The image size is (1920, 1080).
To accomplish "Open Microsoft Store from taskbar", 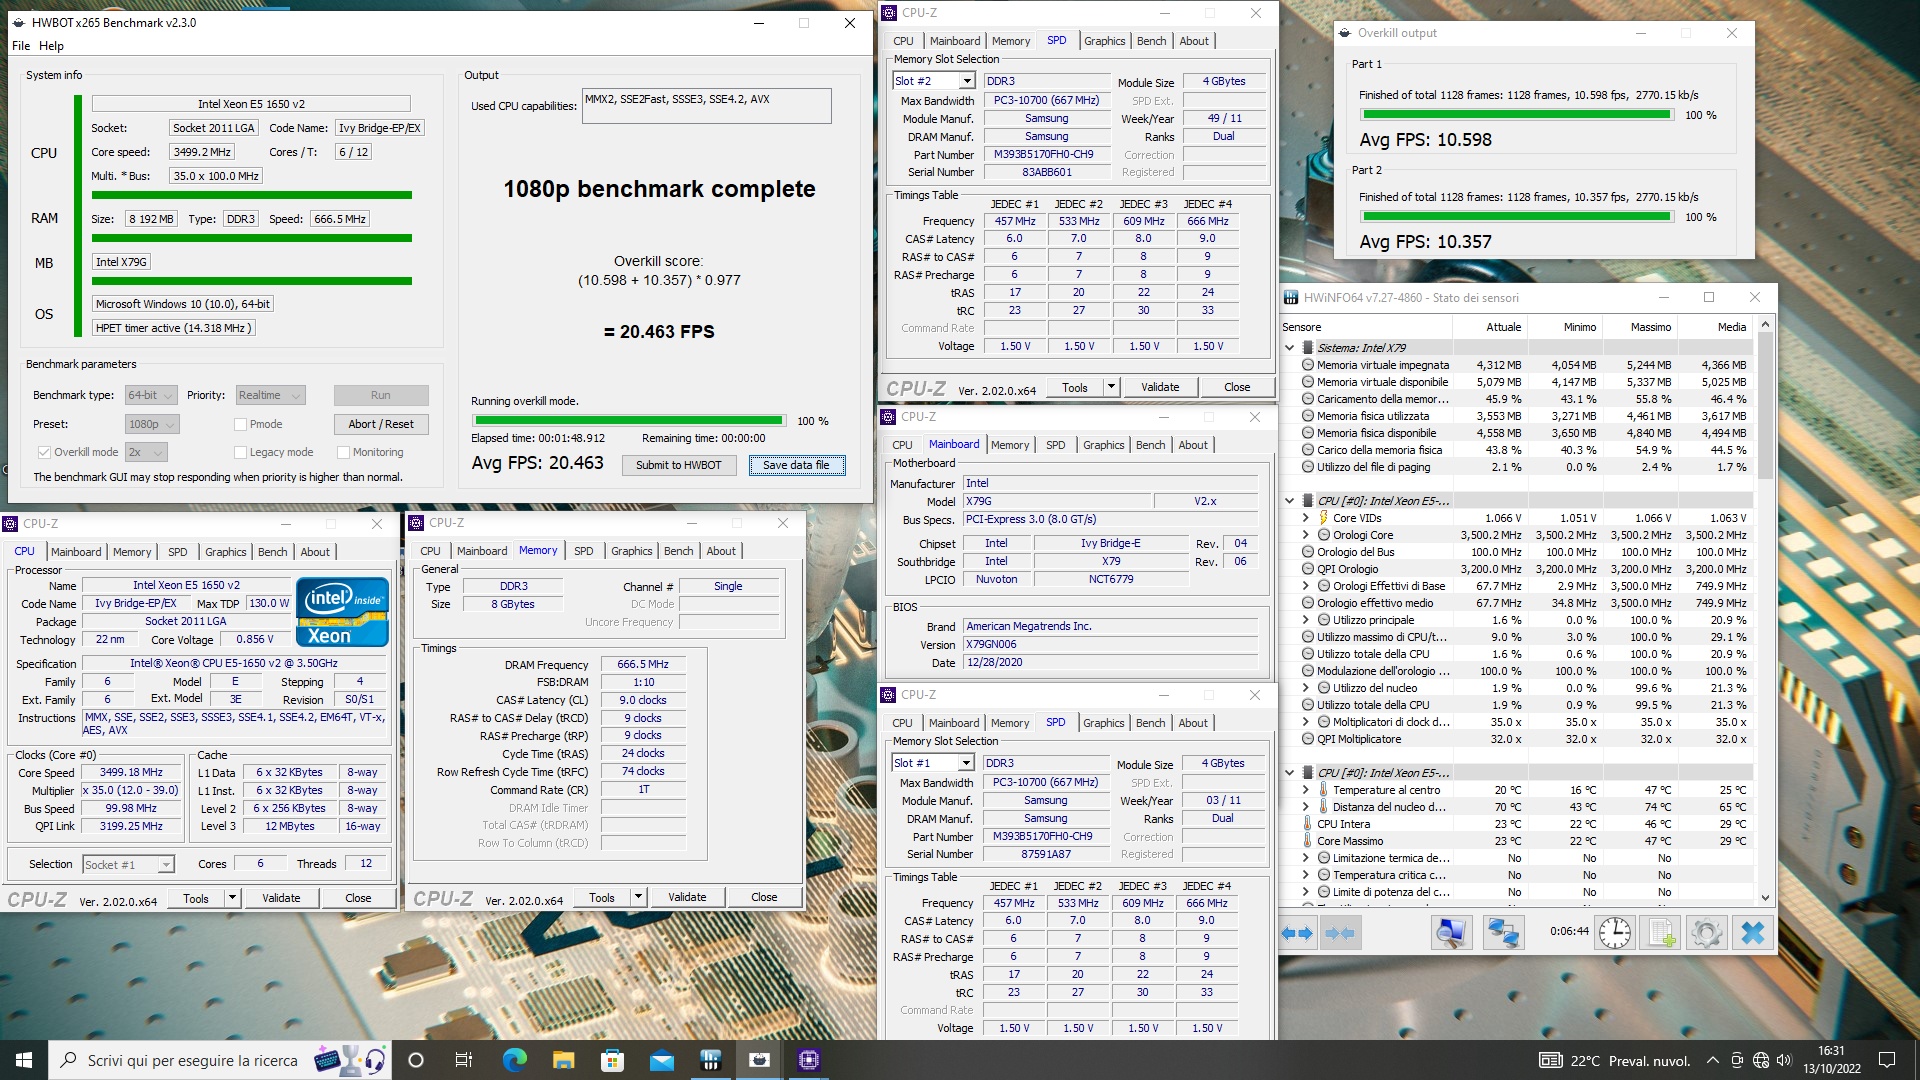I will (x=612, y=1060).
